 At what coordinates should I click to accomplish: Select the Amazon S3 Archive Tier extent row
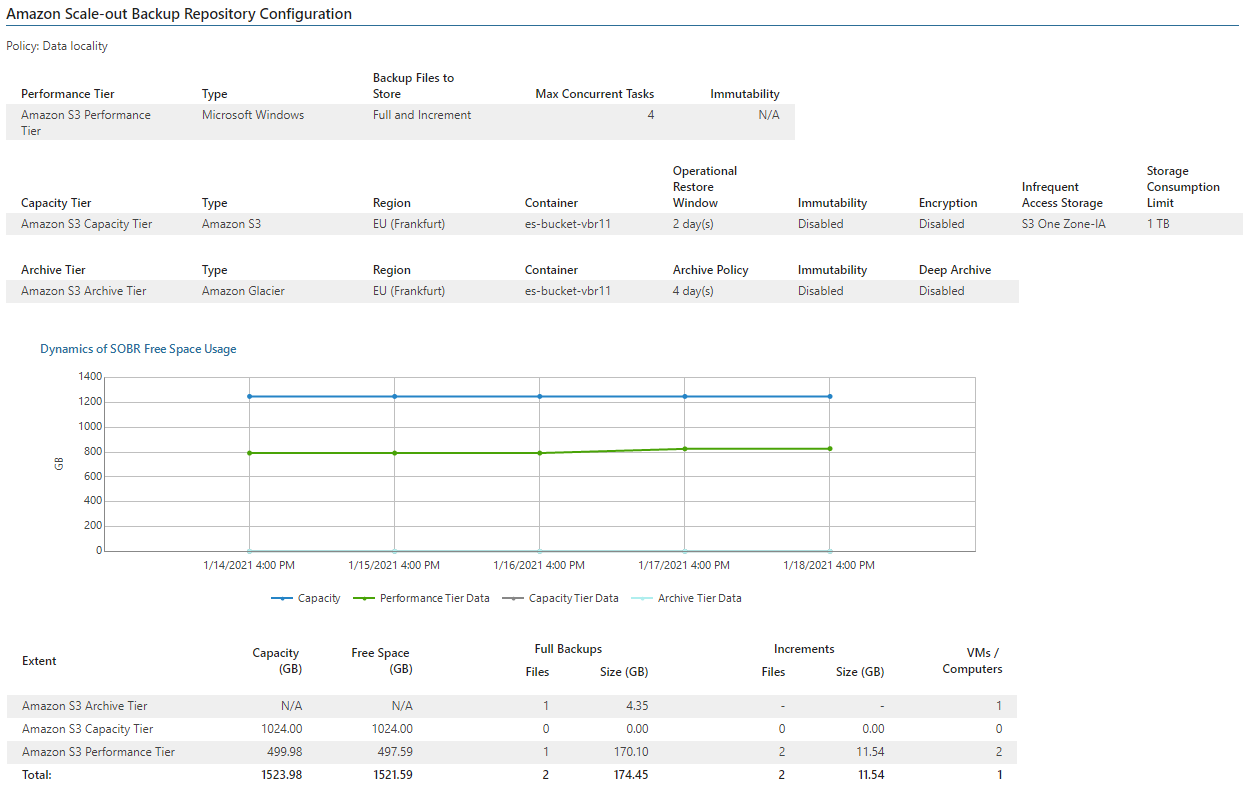[84, 706]
